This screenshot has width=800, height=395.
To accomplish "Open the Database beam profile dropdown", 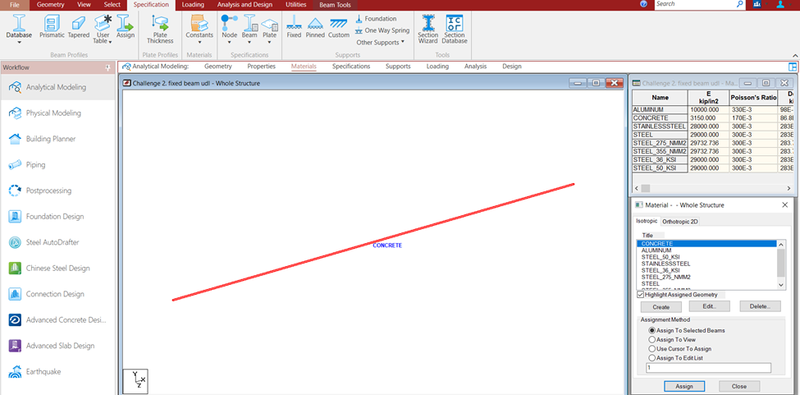I will click(x=19, y=30).
